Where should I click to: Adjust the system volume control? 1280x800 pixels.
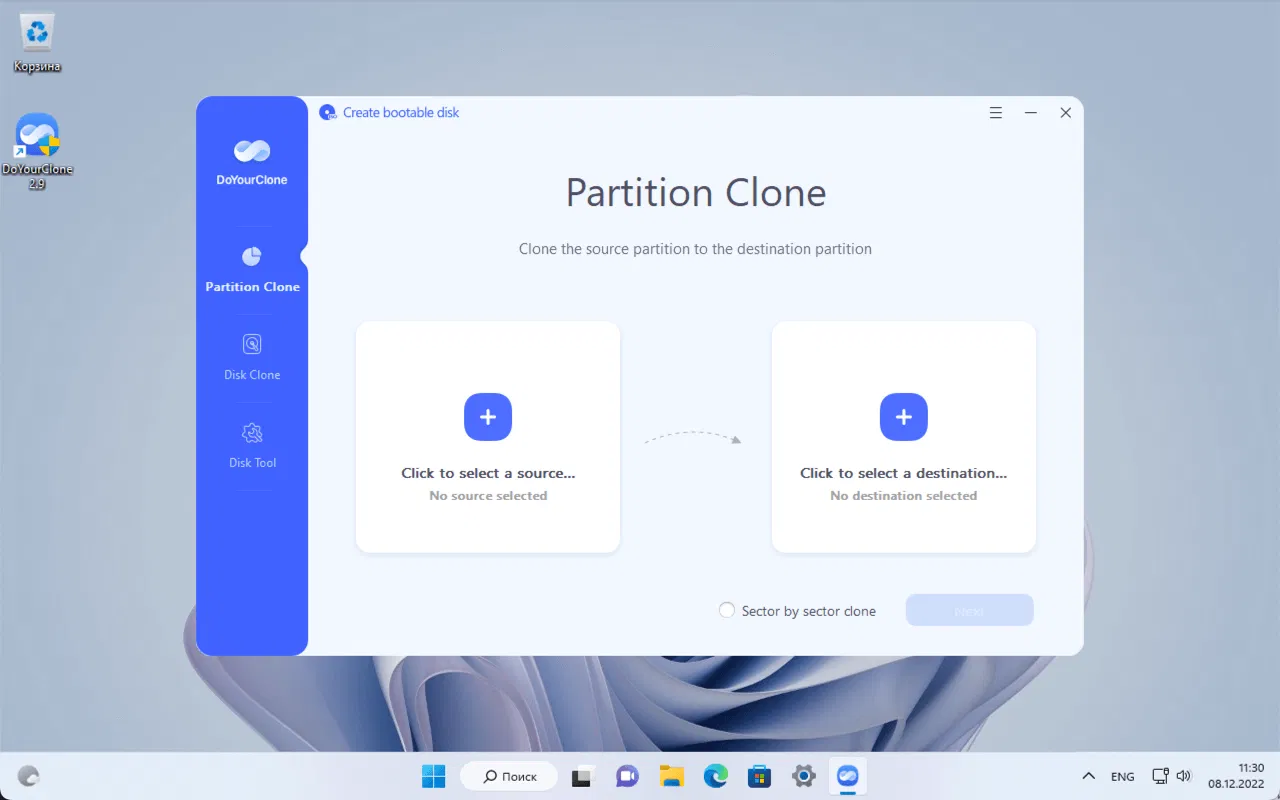[x=1184, y=775]
